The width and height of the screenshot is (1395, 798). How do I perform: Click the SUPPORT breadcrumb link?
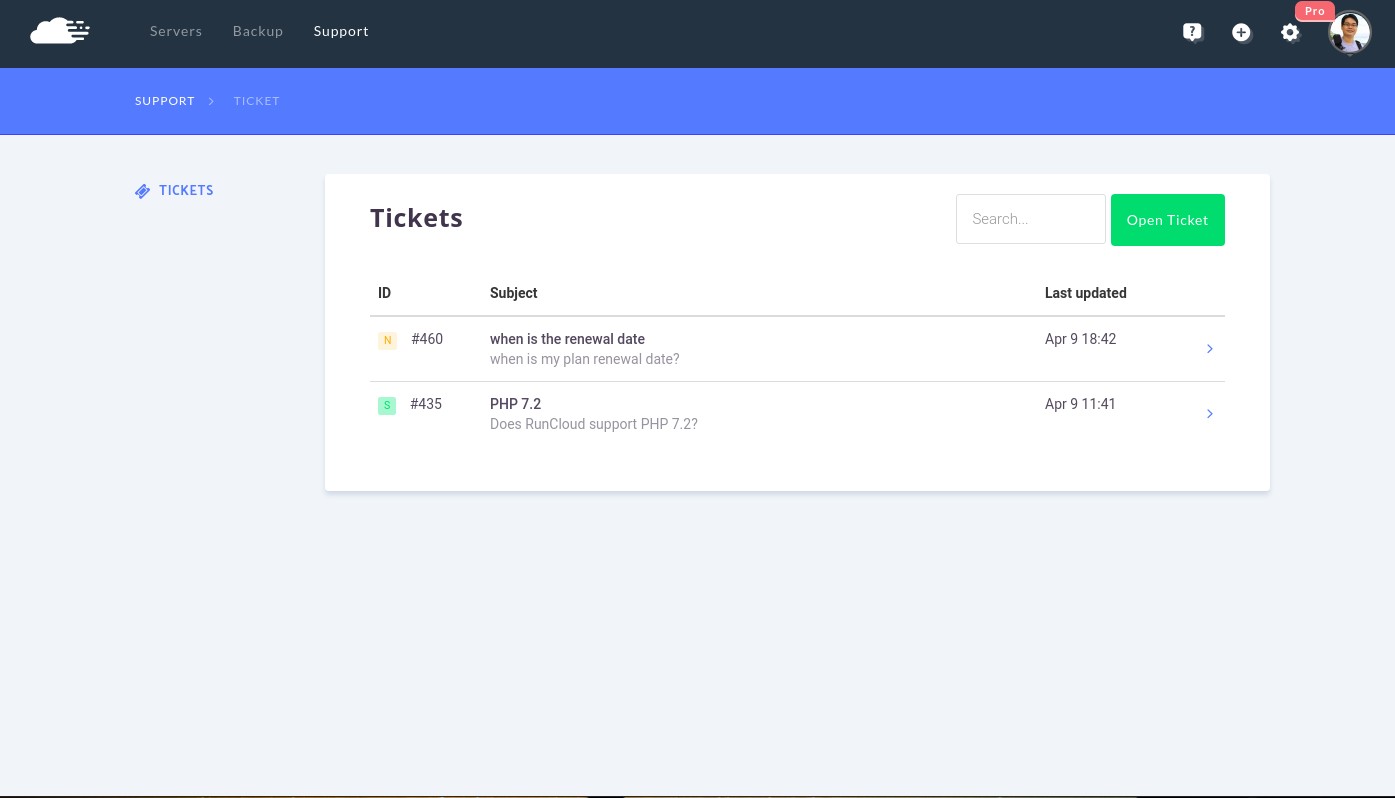pyautogui.click(x=165, y=101)
